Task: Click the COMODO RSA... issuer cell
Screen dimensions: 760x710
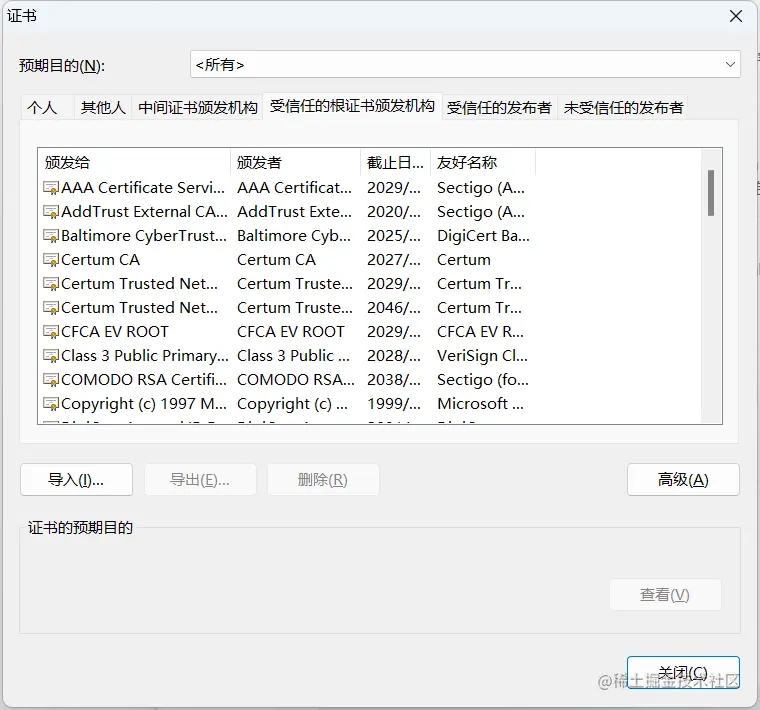Action: [x=296, y=379]
